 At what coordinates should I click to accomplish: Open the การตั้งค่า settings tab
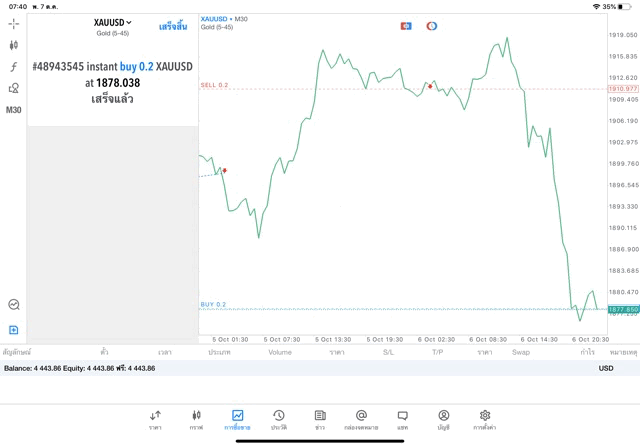485,419
